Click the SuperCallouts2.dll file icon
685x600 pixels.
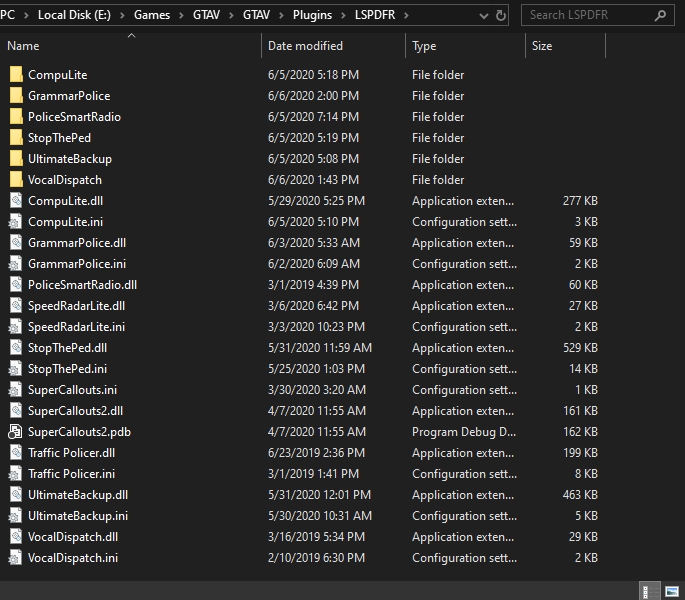(16, 410)
